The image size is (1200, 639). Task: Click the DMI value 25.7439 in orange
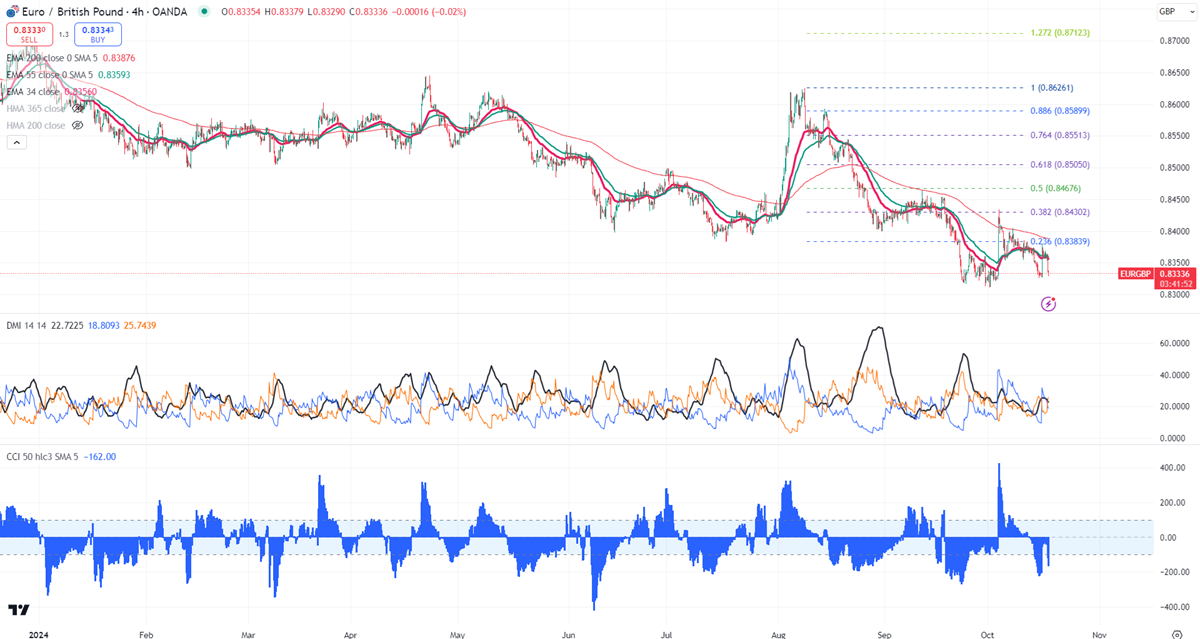pos(138,325)
